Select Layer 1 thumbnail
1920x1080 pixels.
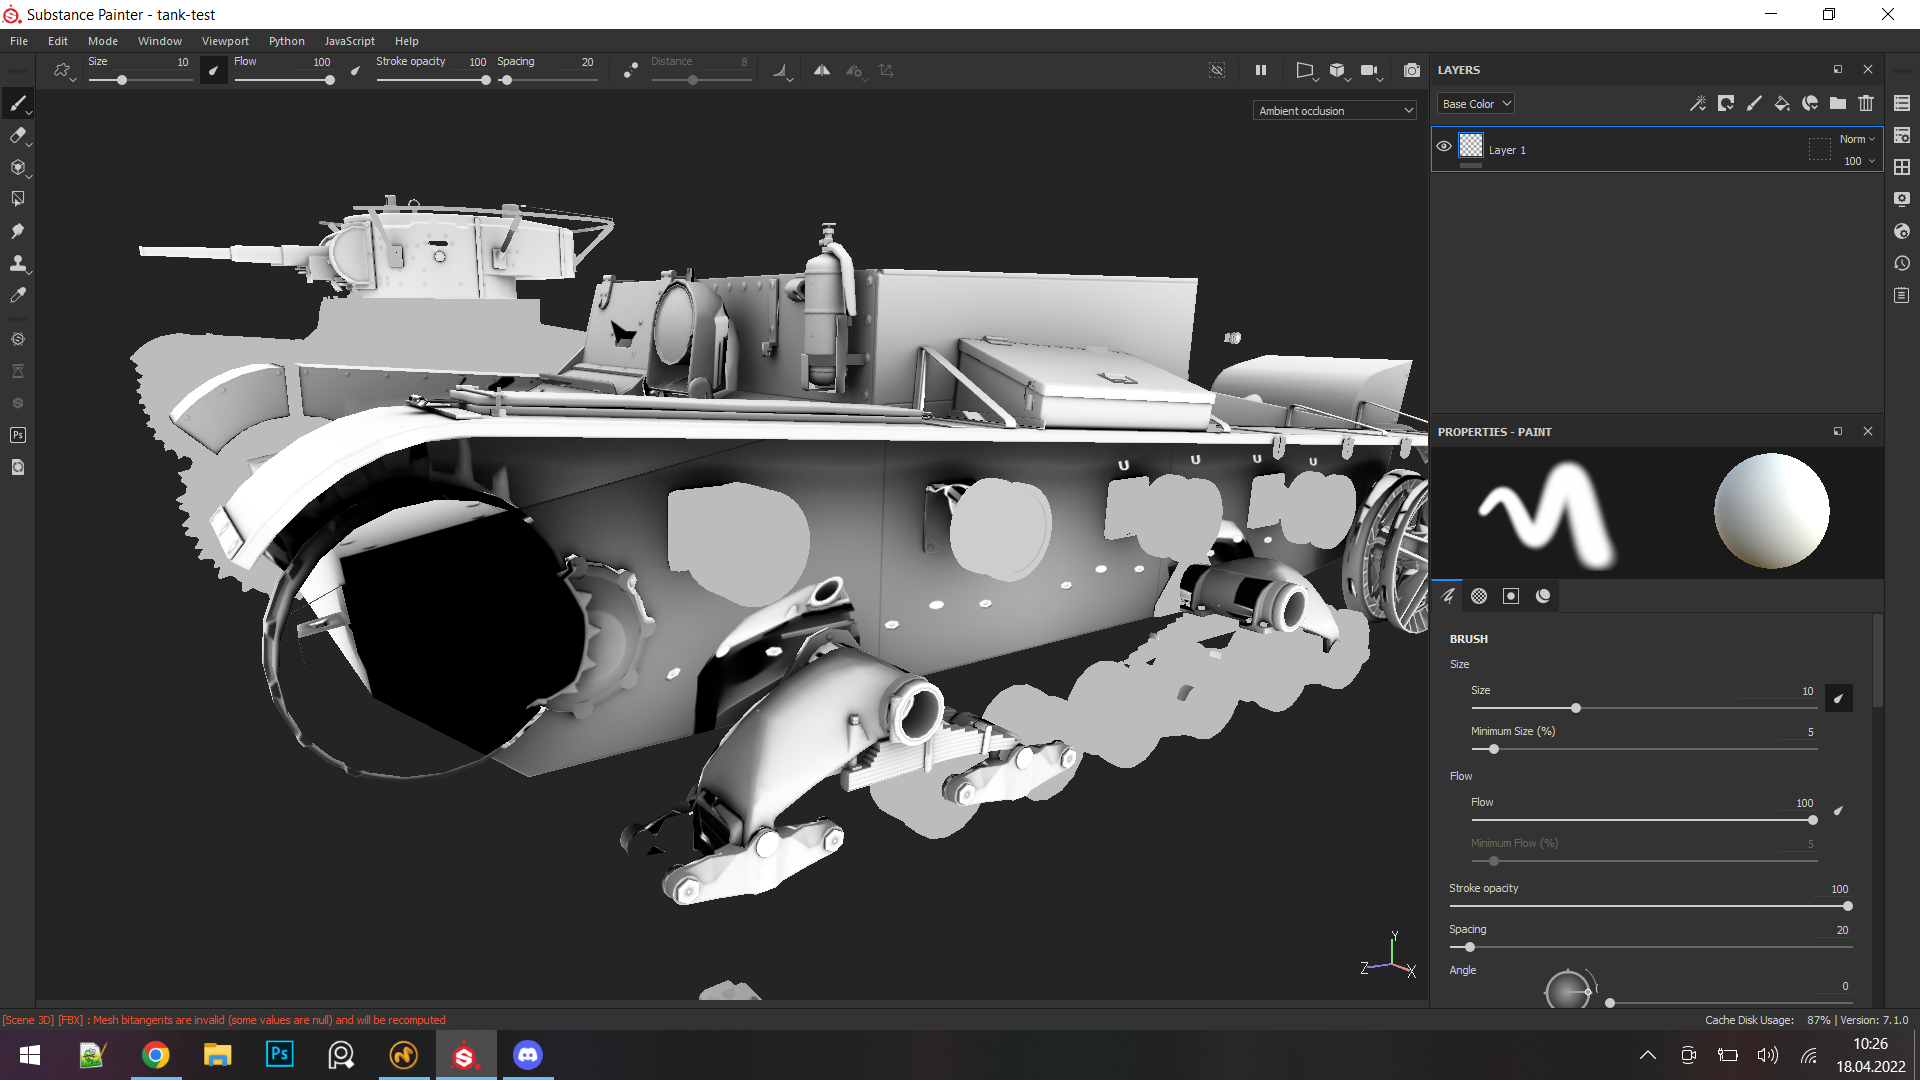coord(1471,145)
